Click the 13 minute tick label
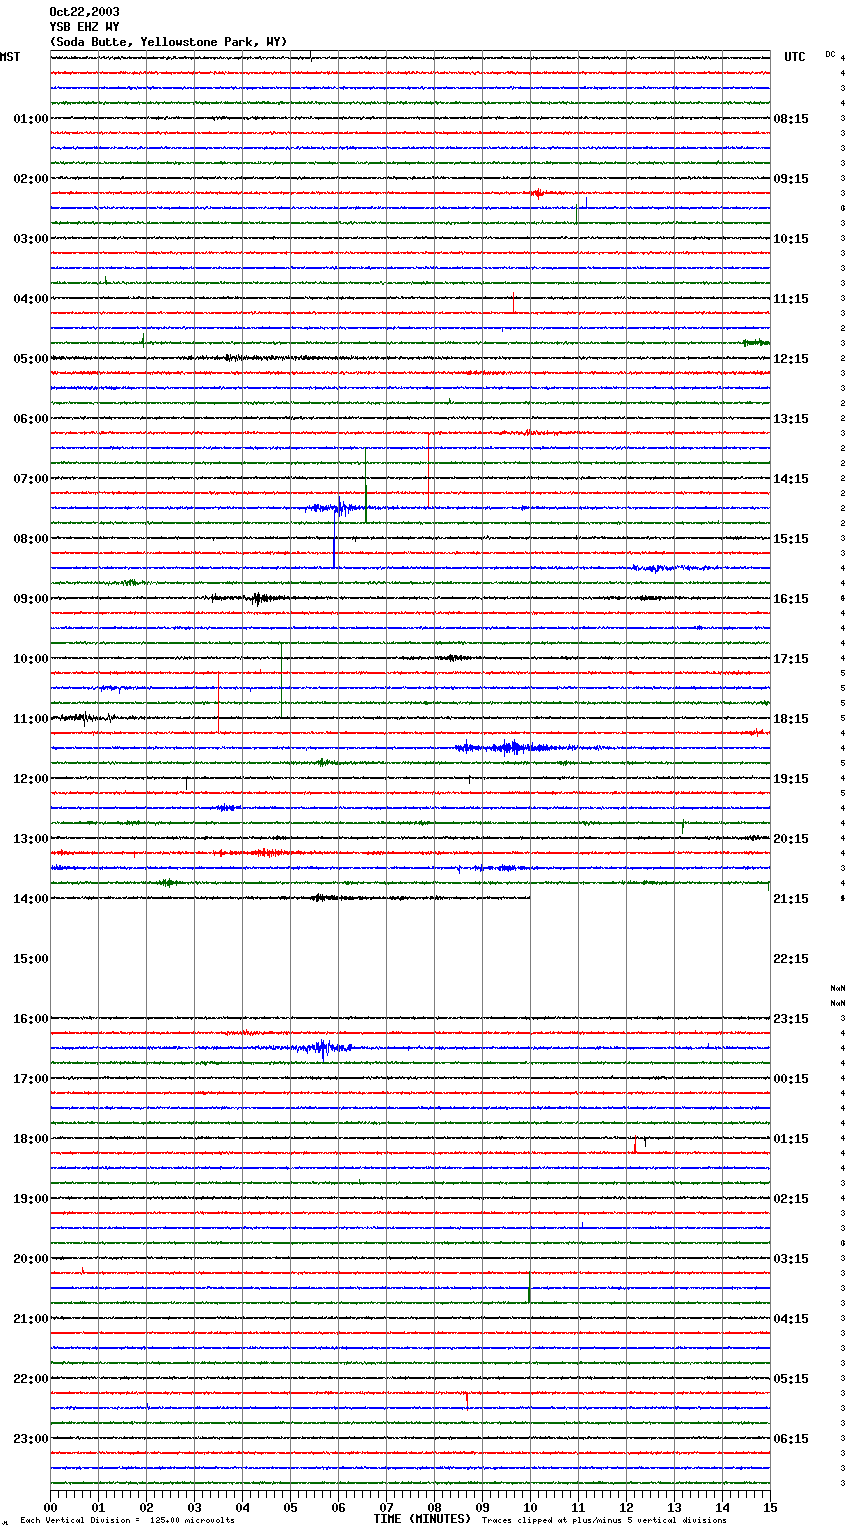The height and width of the screenshot is (1534, 850). 674,1508
